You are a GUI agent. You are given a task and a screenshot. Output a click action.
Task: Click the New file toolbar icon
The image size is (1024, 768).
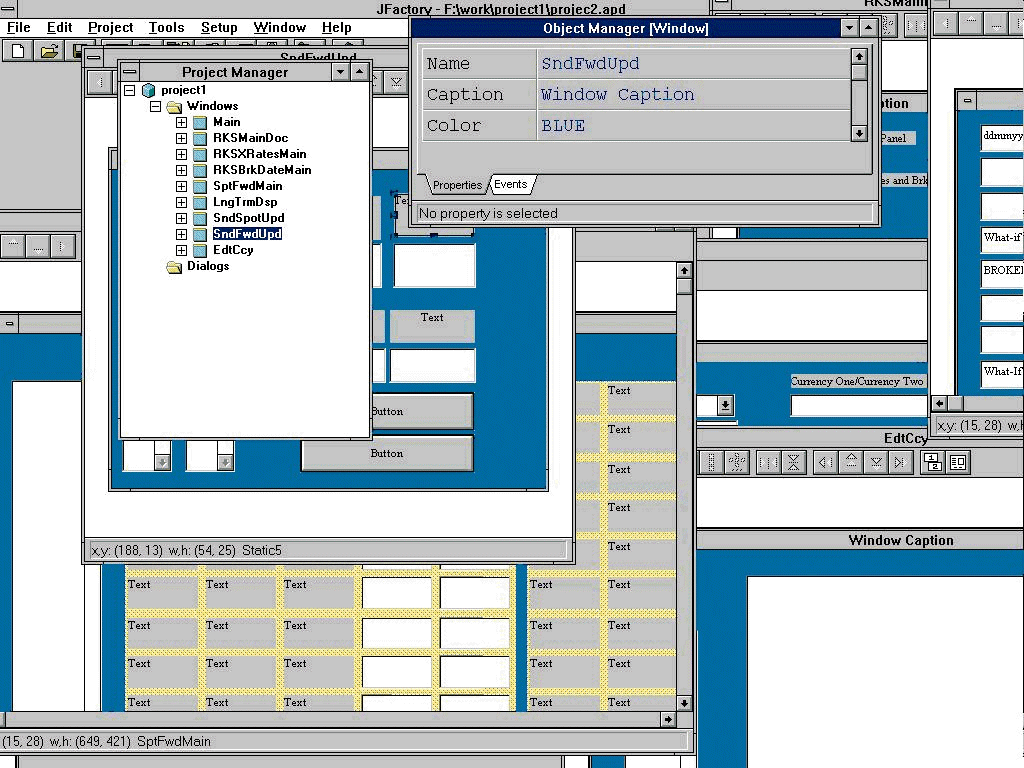click(19, 50)
